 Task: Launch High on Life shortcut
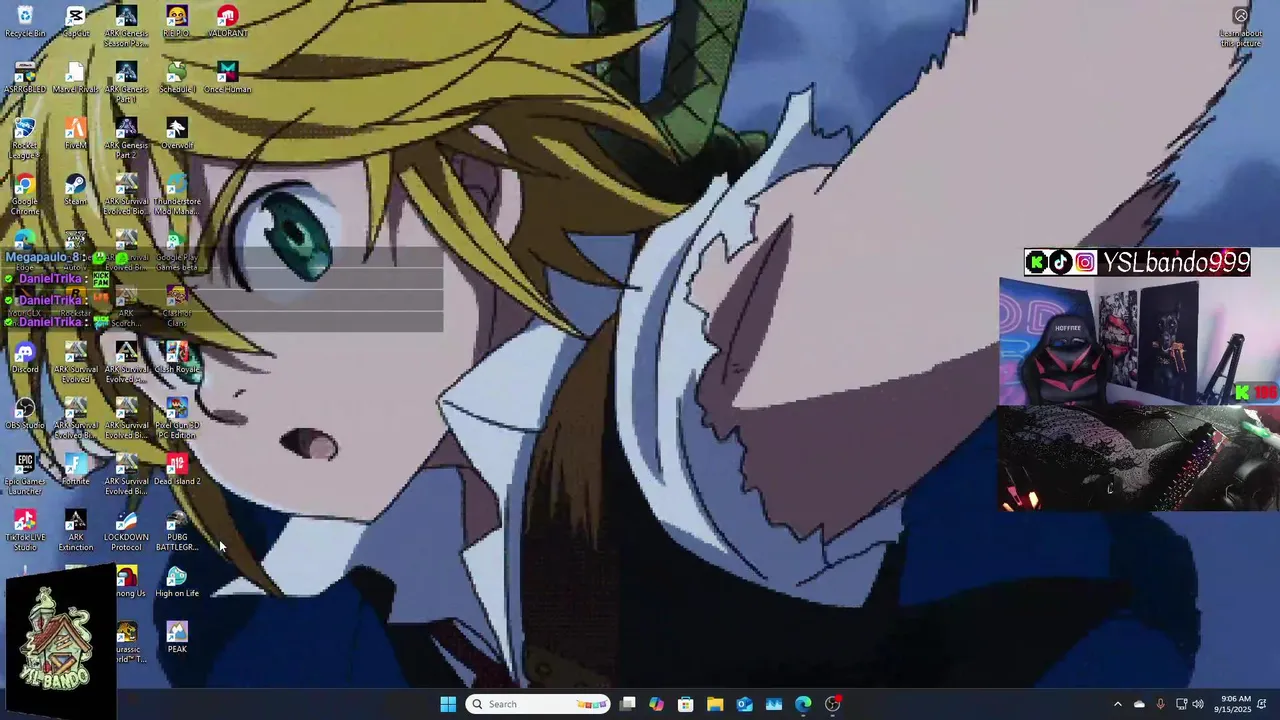pyautogui.click(x=177, y=581)
